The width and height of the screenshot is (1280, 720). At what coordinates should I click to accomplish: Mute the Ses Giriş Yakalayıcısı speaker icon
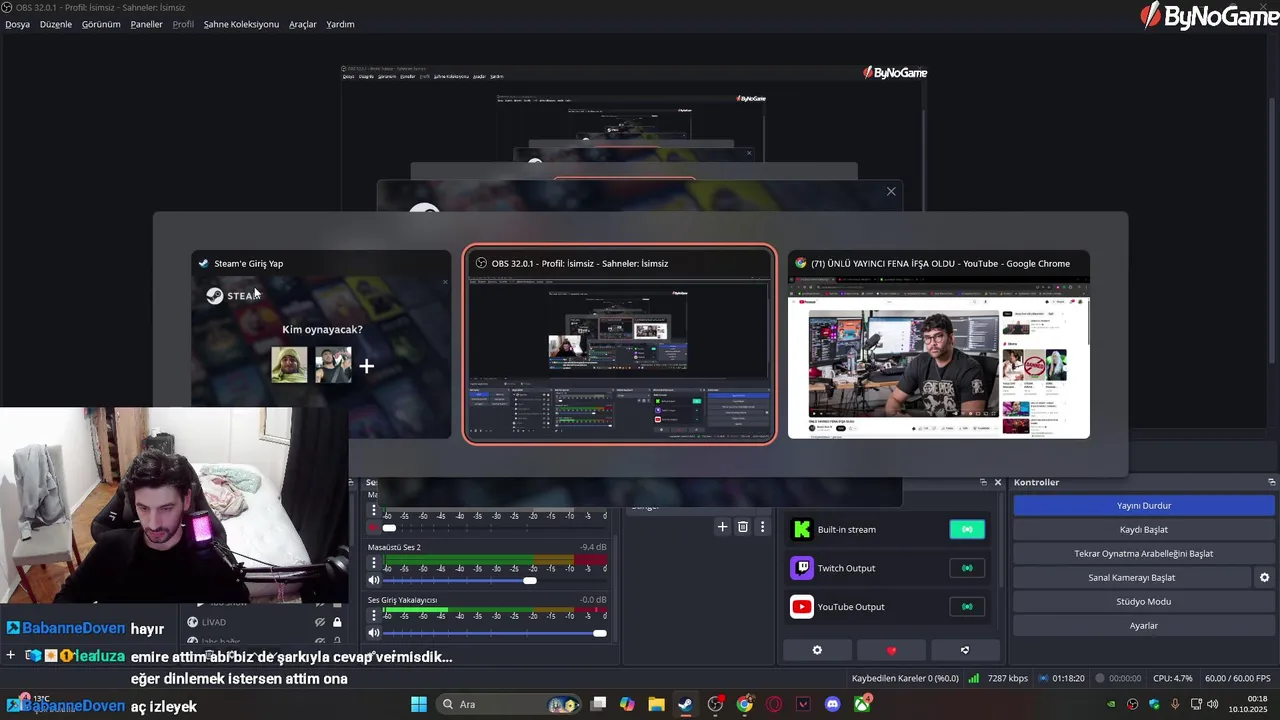(374, 633)
